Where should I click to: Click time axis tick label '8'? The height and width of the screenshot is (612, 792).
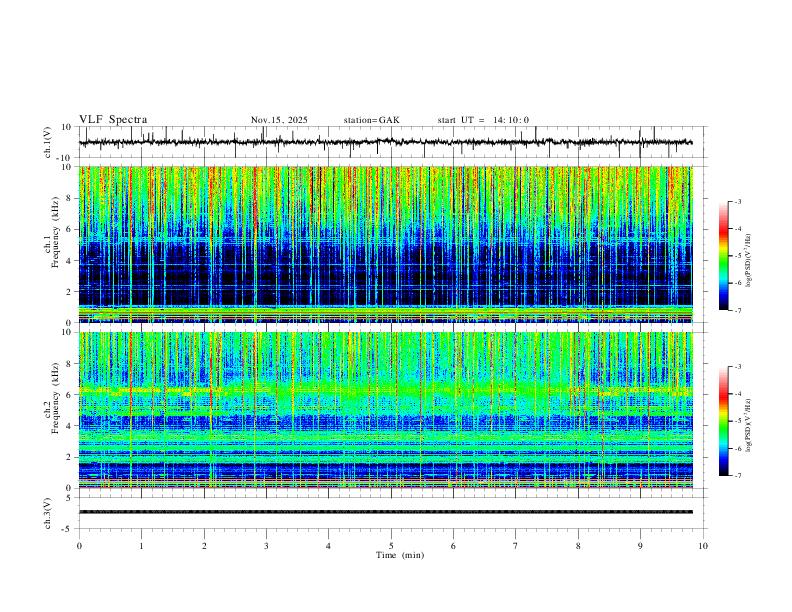[x=578, y=546]
